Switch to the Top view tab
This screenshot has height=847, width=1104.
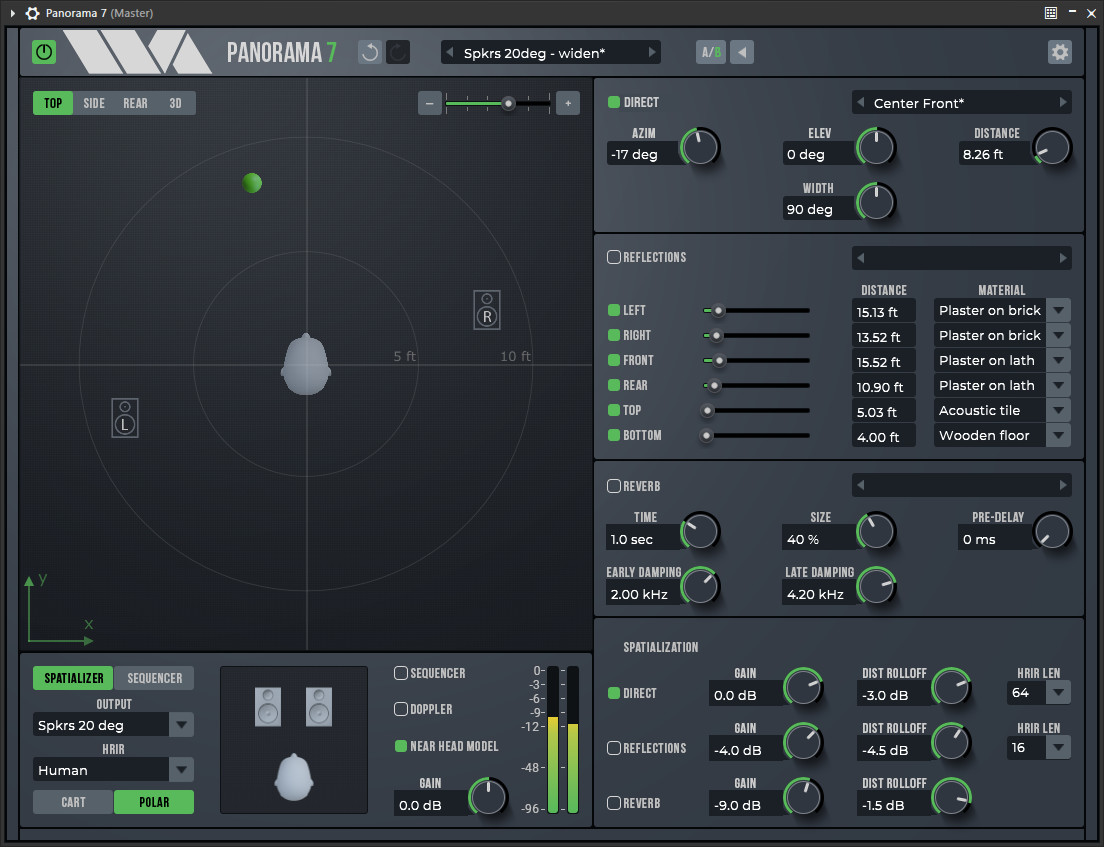pyautogui.click(x=53, y=103)
